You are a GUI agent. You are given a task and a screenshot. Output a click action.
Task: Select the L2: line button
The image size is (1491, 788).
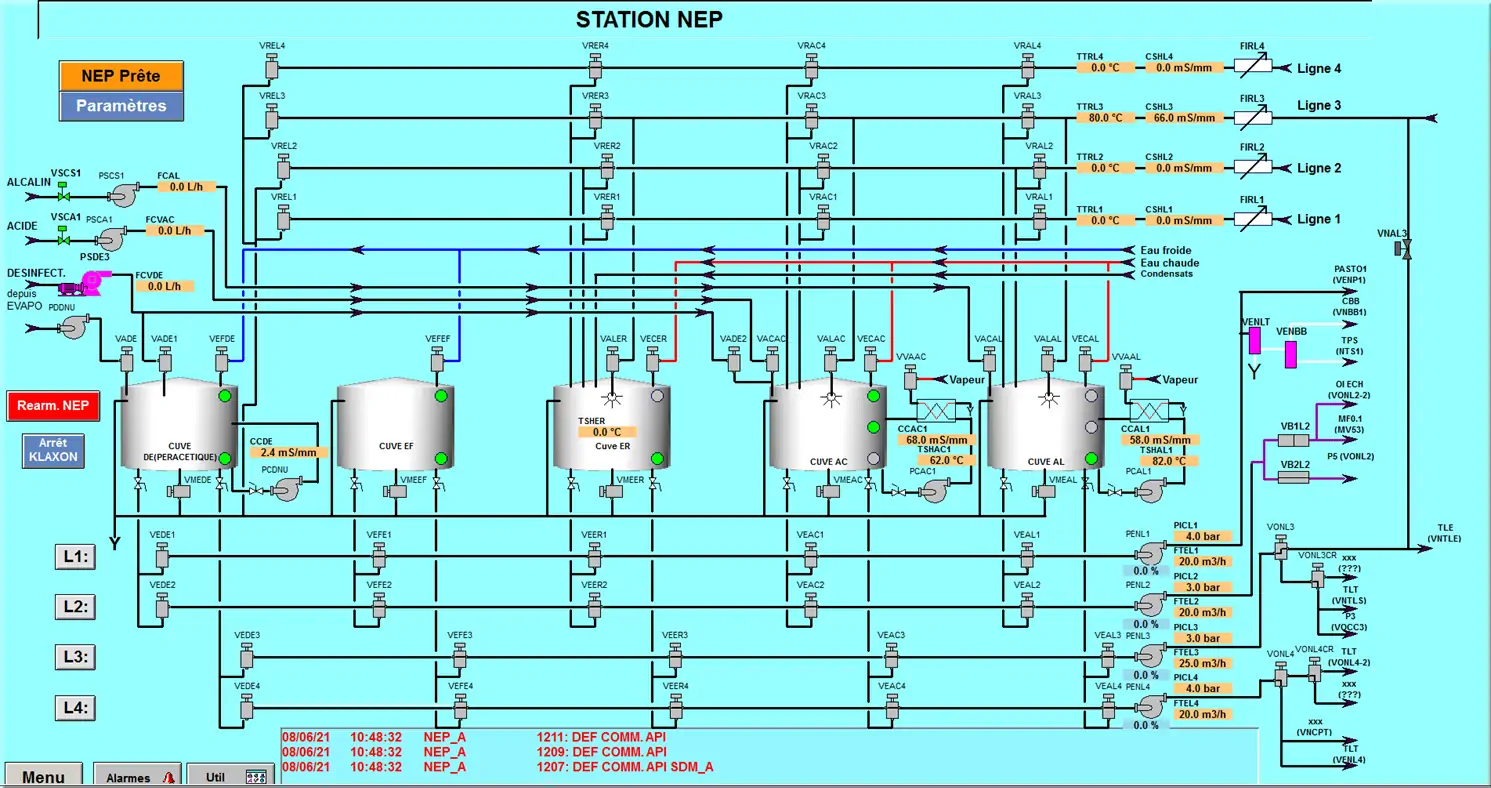point(76,607)
